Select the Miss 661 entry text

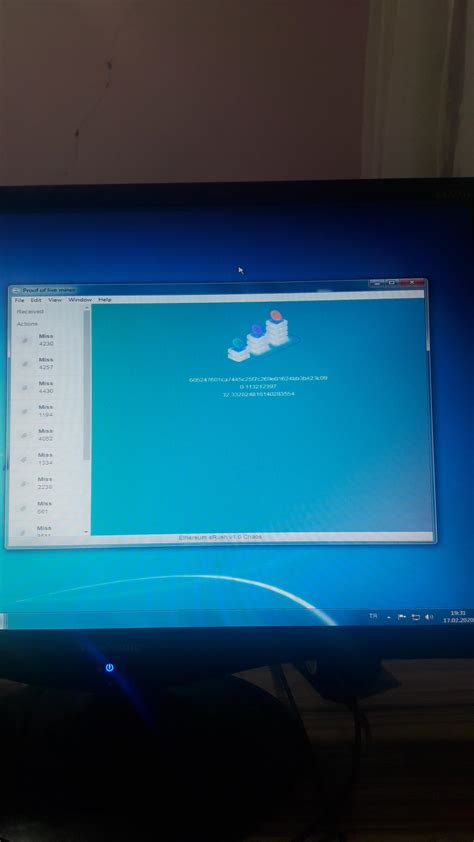point(44,507)
